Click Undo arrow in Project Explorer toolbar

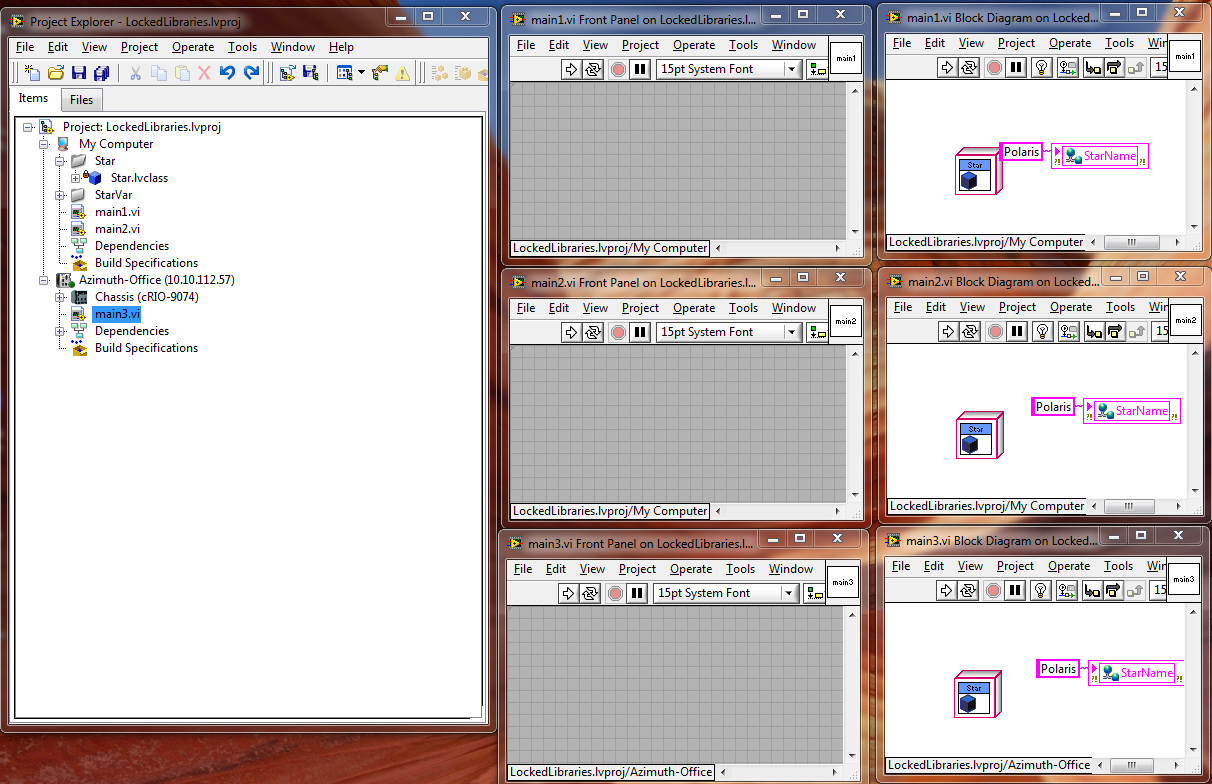click(228, 73)
